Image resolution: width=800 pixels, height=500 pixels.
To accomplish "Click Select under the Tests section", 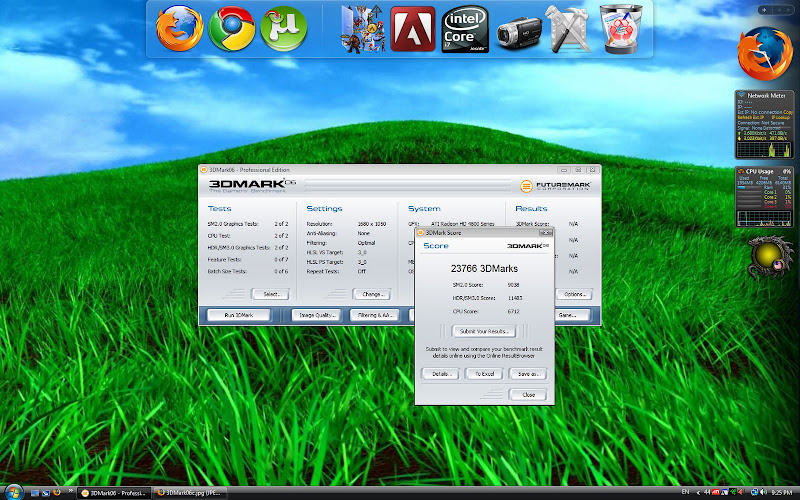I will click(269, 294).
